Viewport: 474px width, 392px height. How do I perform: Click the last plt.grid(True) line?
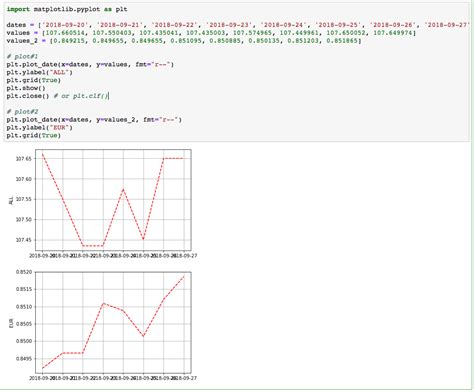33,136
